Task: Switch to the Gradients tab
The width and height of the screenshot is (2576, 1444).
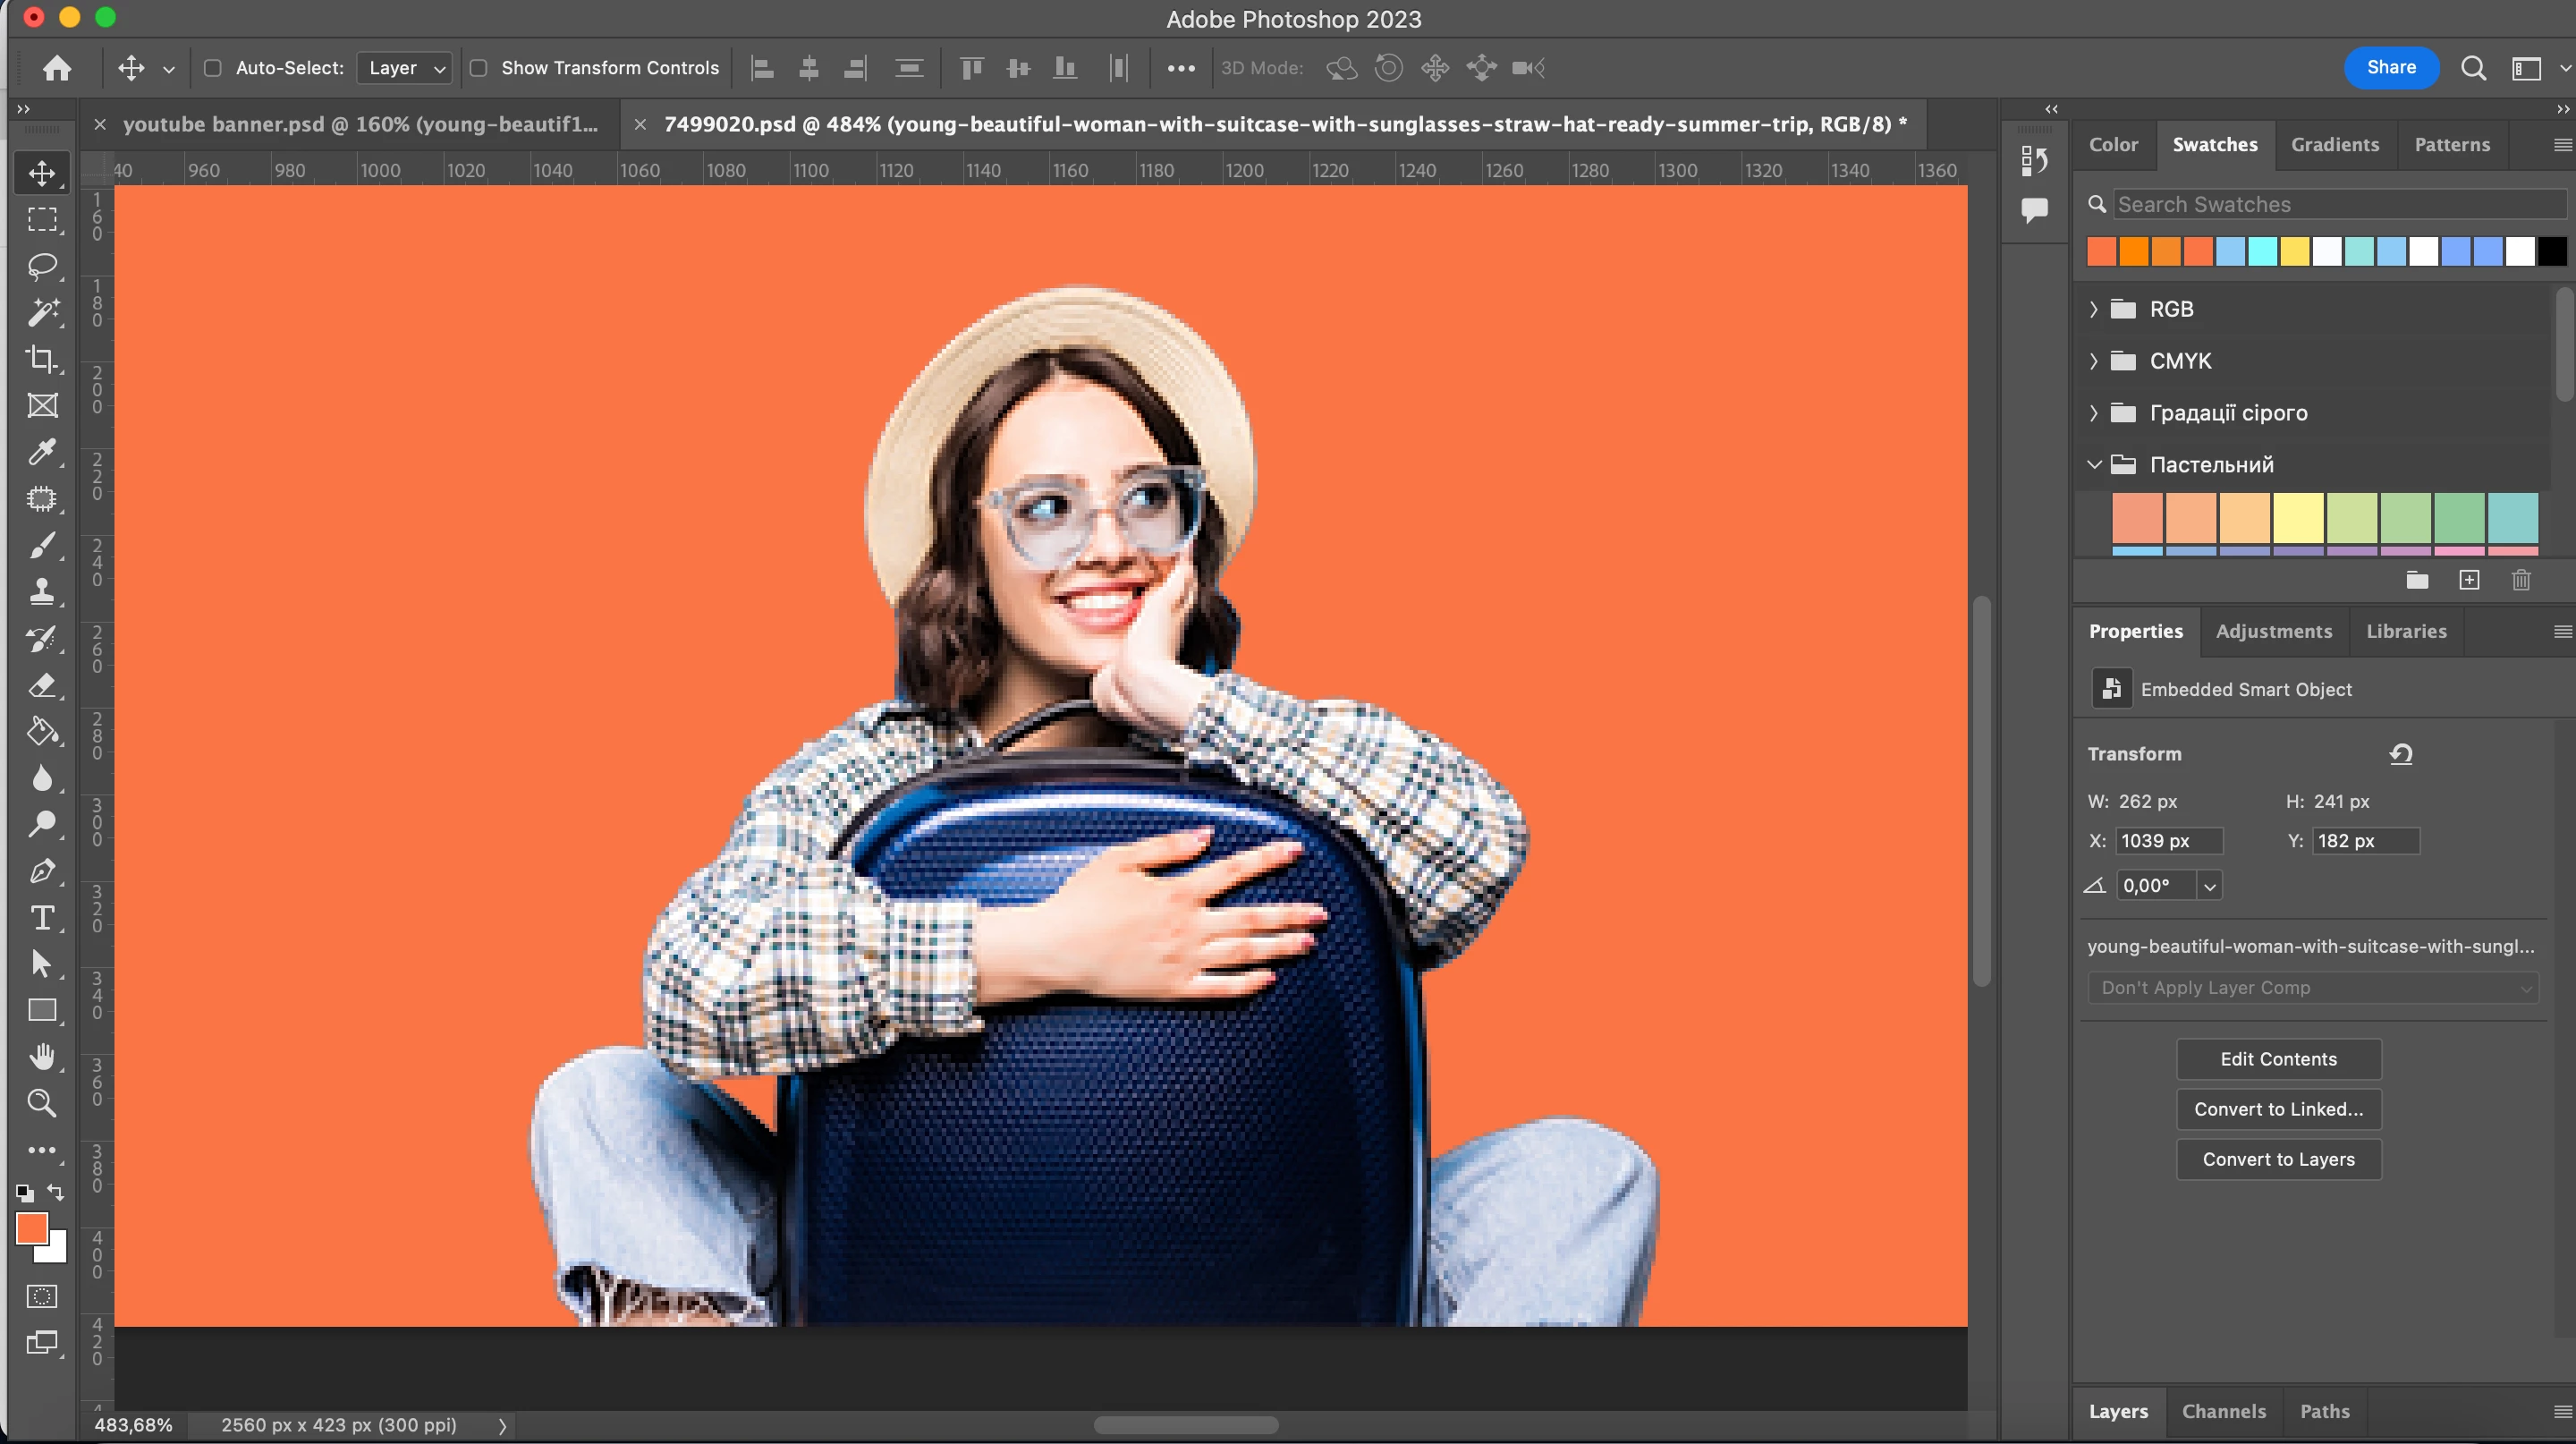Action: point(2334,145)
